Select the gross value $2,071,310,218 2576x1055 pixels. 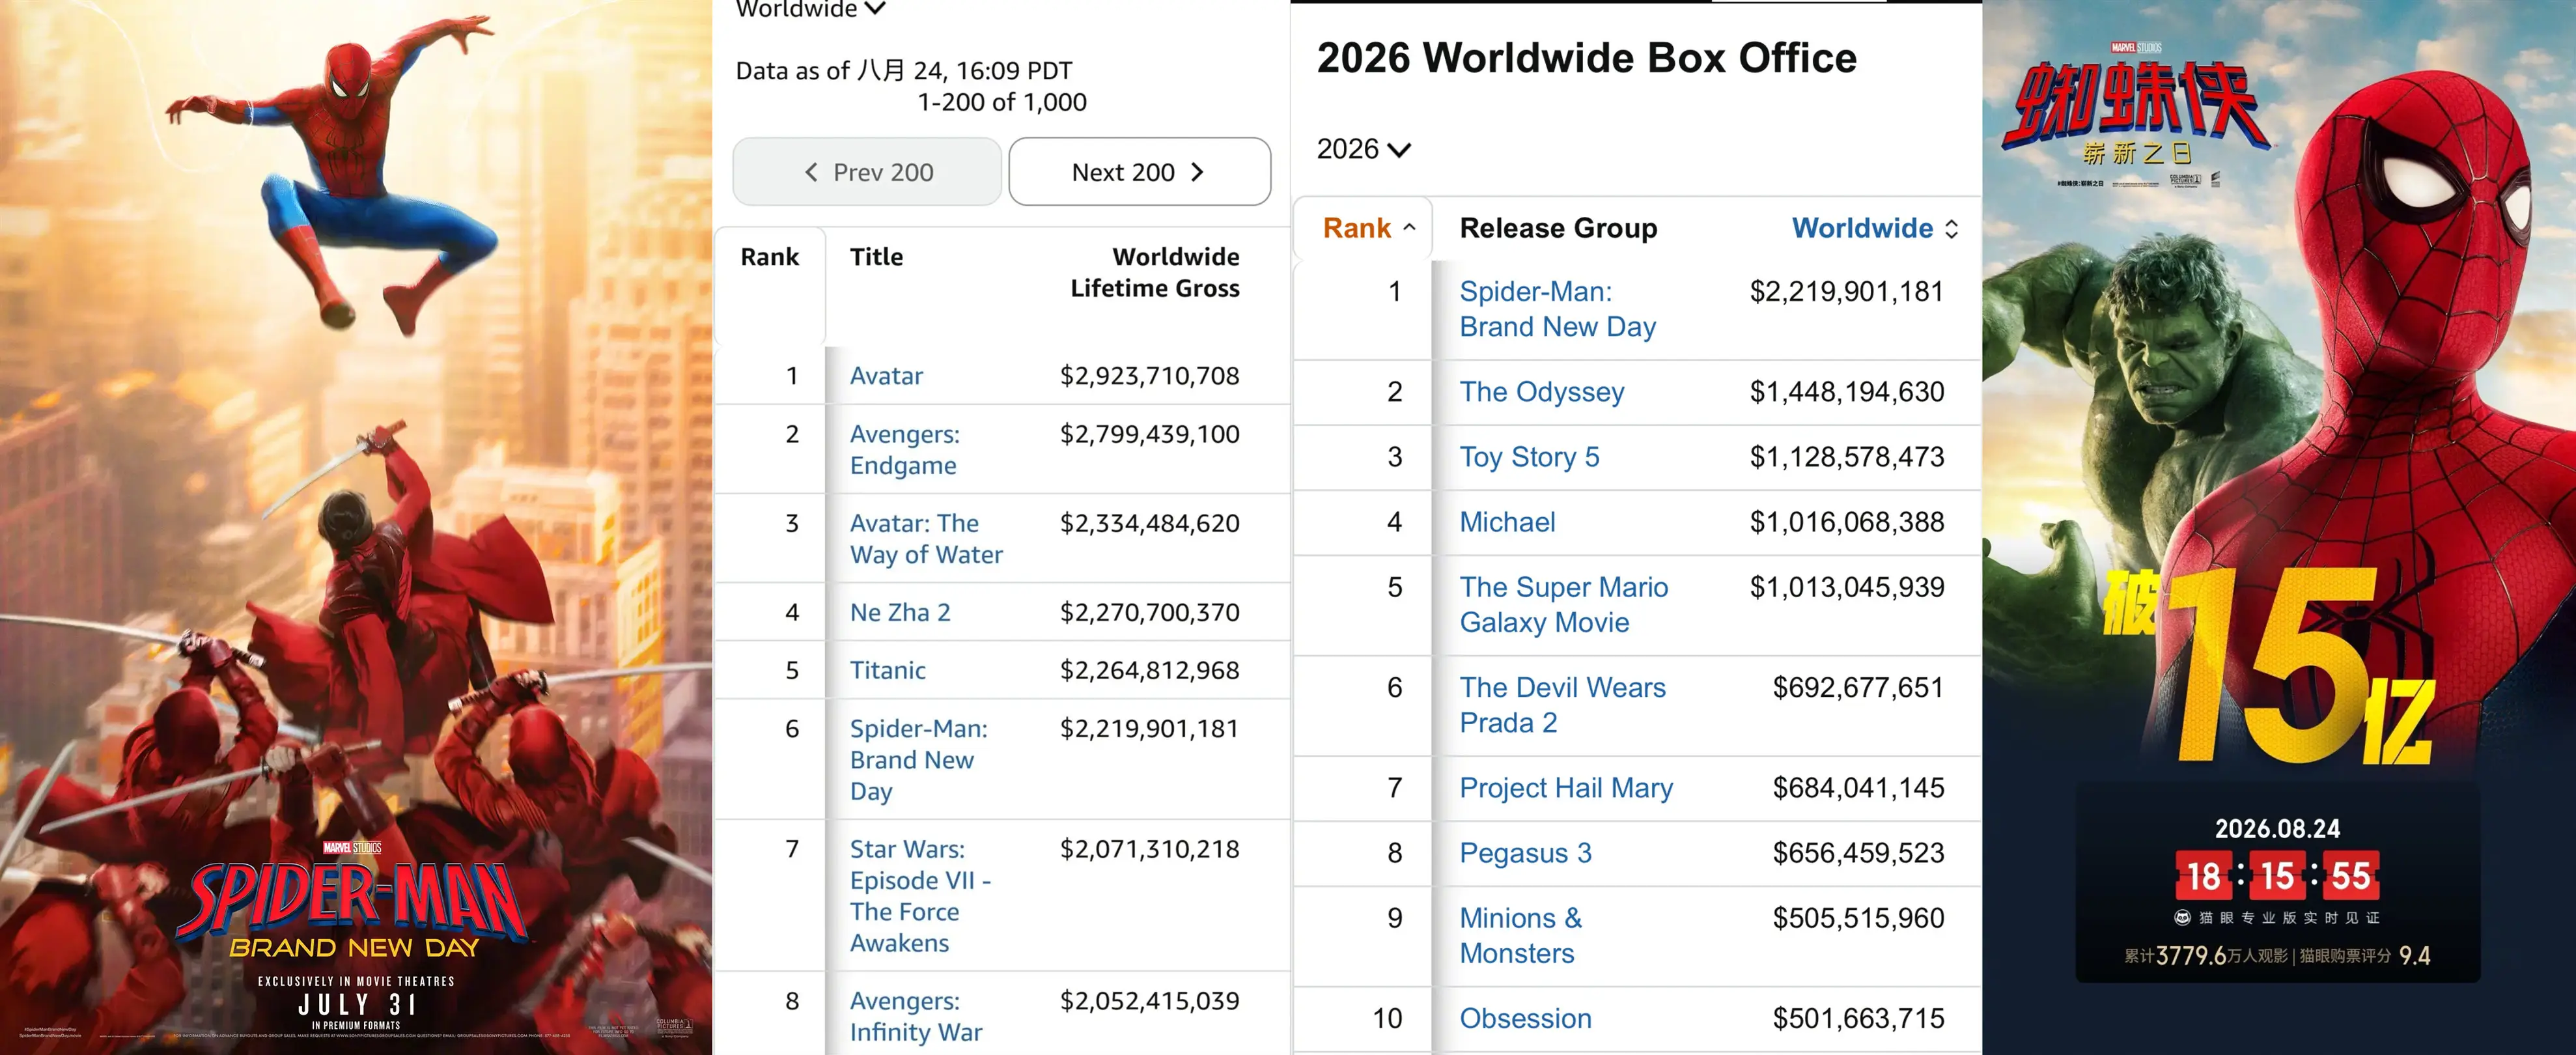tap(1150, 849)
